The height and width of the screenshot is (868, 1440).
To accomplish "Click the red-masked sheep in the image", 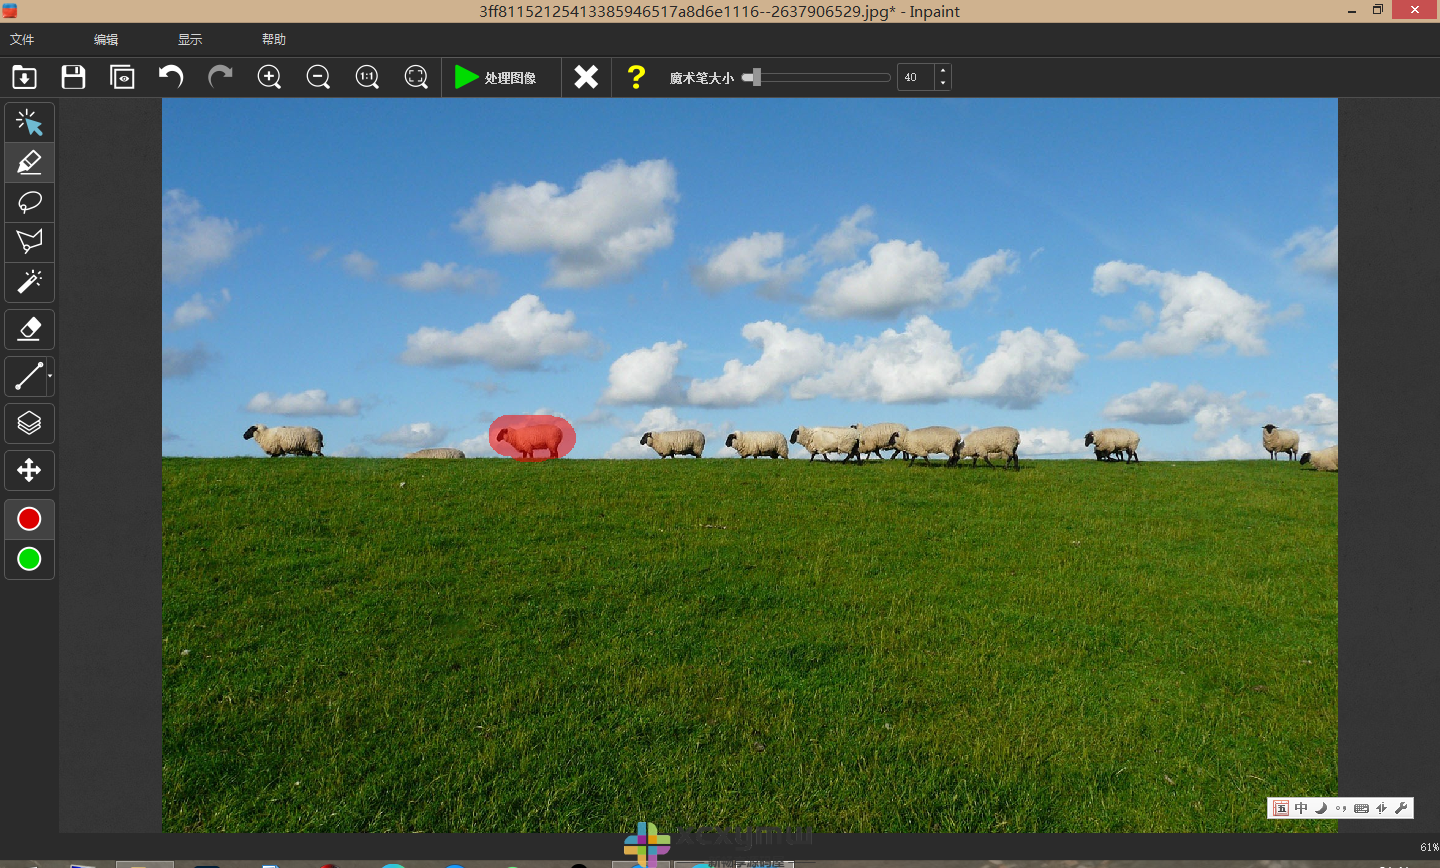I will coord(531,438).
